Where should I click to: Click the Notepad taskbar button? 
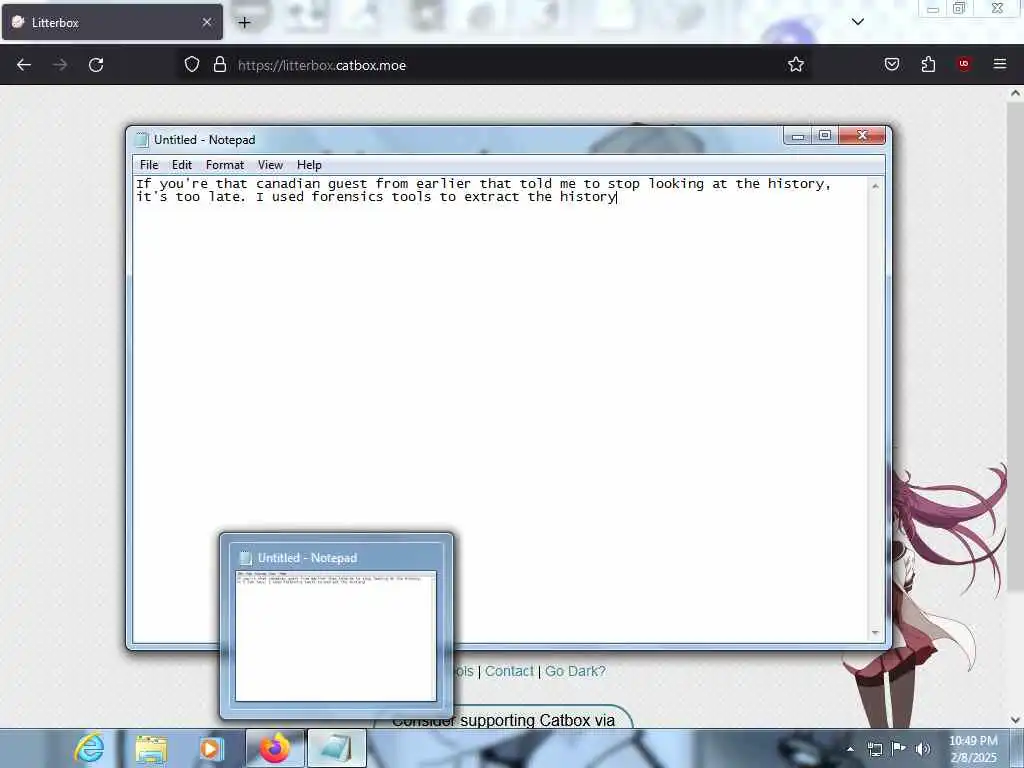336,748
